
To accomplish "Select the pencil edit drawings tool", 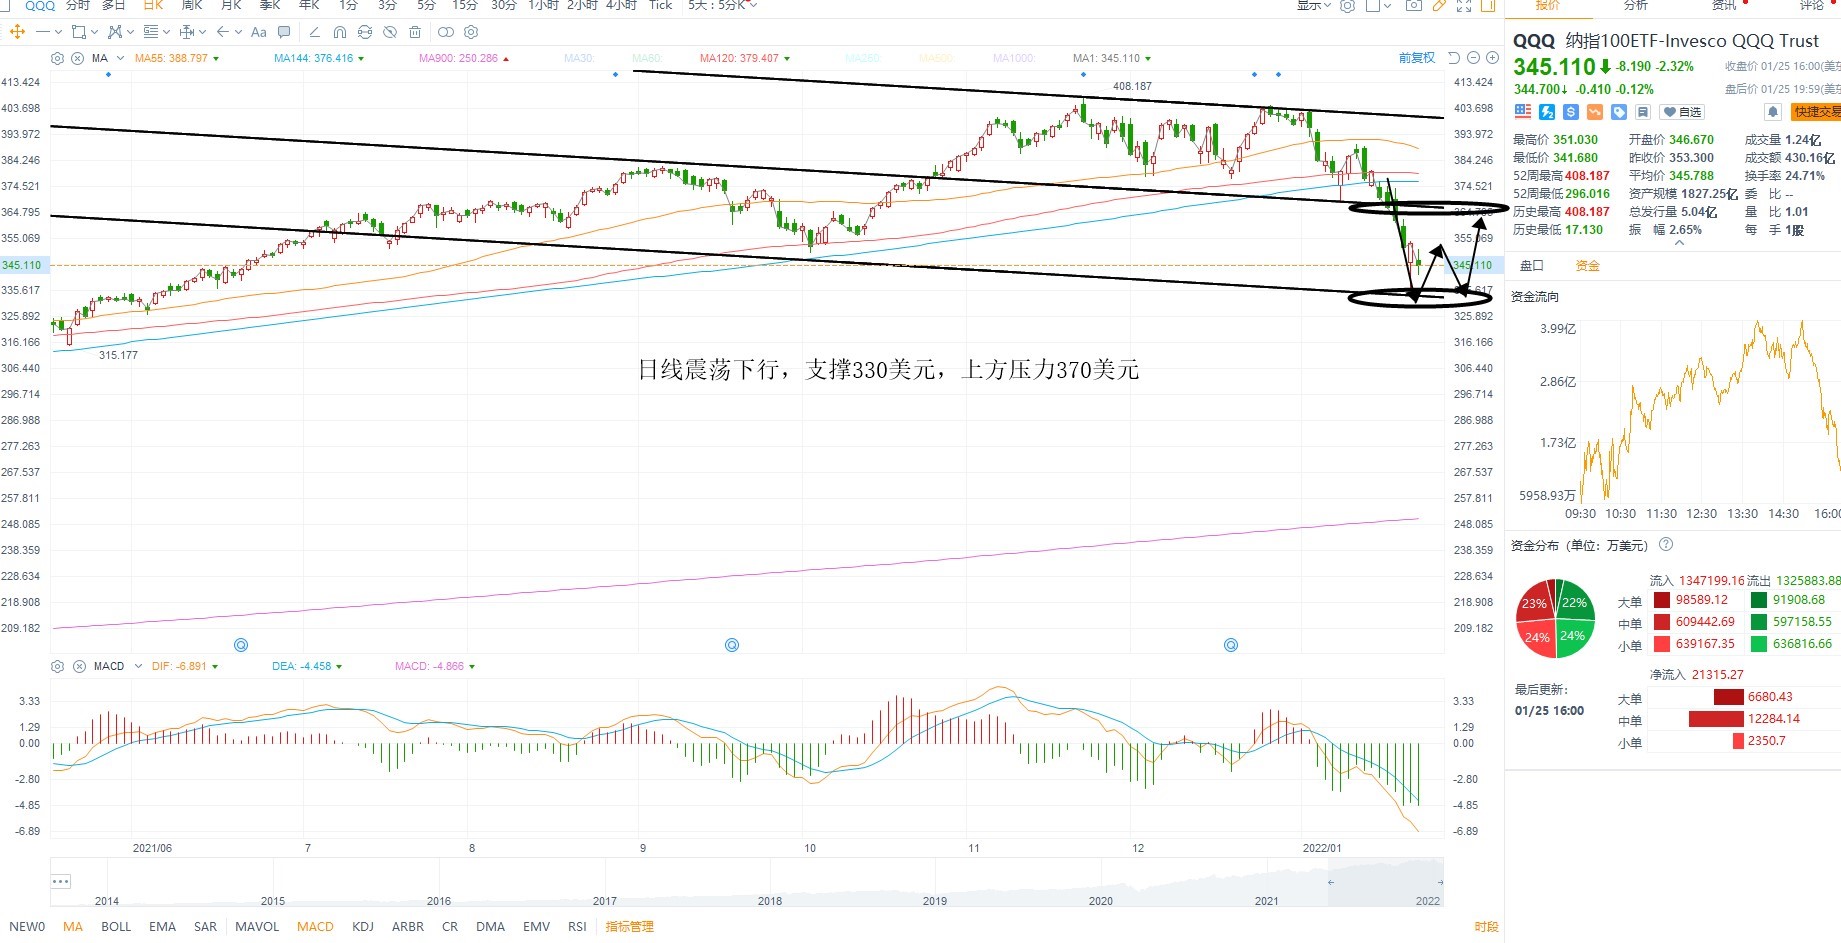I will pyautogui.click(x=314, y=32).
